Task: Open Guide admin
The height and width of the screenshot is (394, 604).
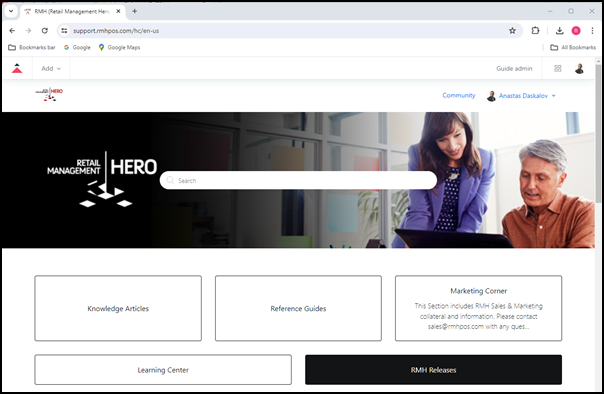Action: 514,69
